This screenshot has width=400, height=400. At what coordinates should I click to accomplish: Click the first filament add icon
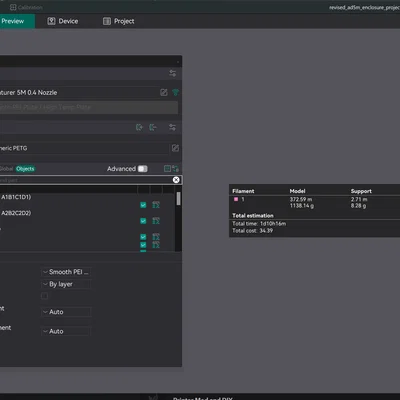[139, 127]
